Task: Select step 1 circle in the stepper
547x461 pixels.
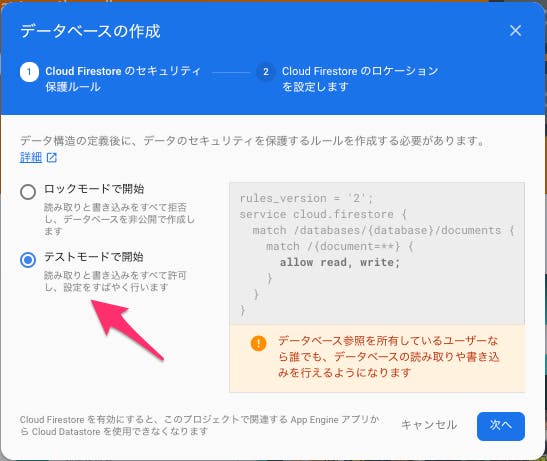Action: 29,72
